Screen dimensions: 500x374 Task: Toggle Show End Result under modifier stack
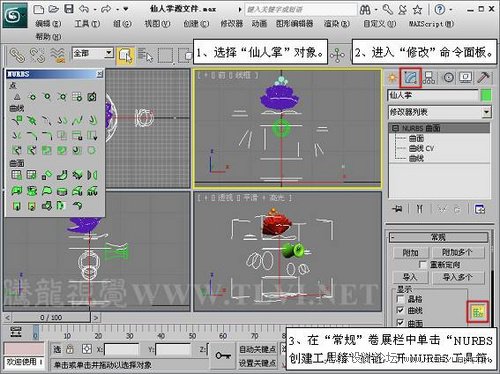point(419,209)
